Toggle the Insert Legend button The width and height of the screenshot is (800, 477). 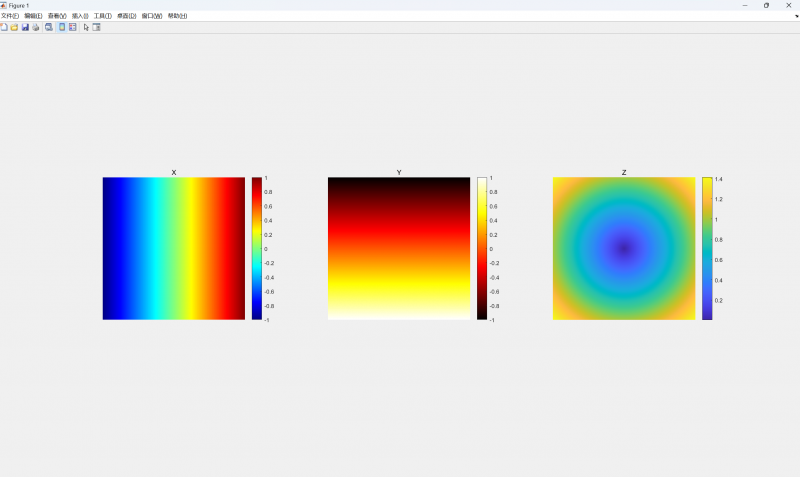tap(73, 27)
